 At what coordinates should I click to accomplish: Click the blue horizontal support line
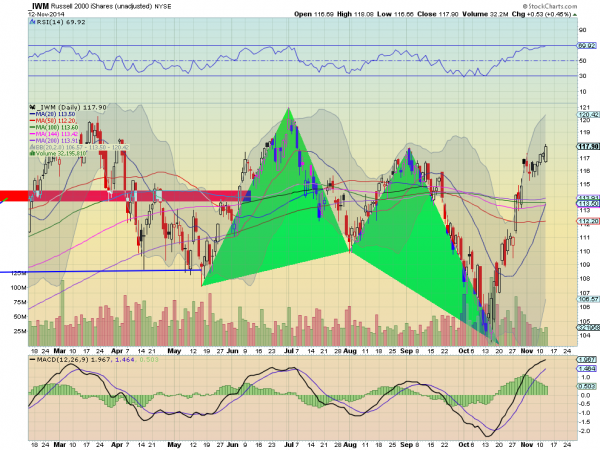(x=101, y=271)
